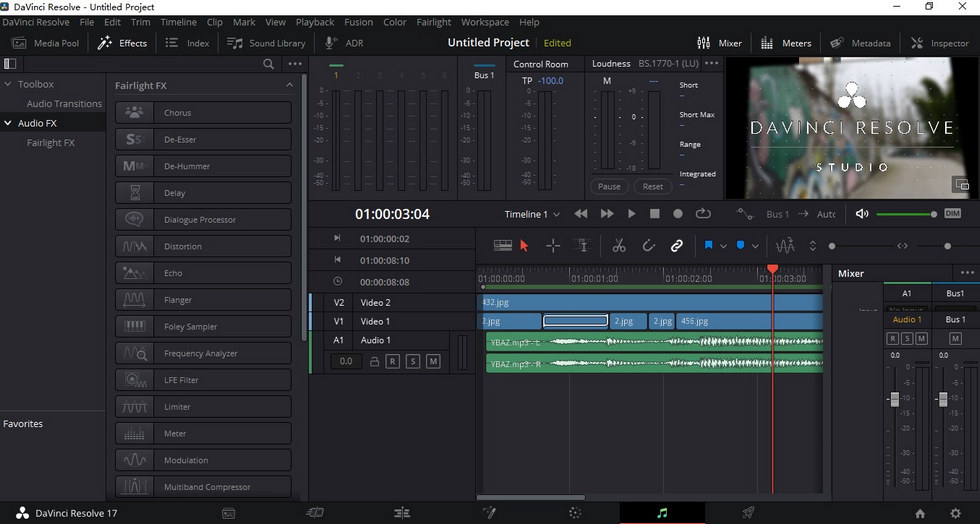
Task: Click the timeline view options icon
Action: click(x=503, y=246)
